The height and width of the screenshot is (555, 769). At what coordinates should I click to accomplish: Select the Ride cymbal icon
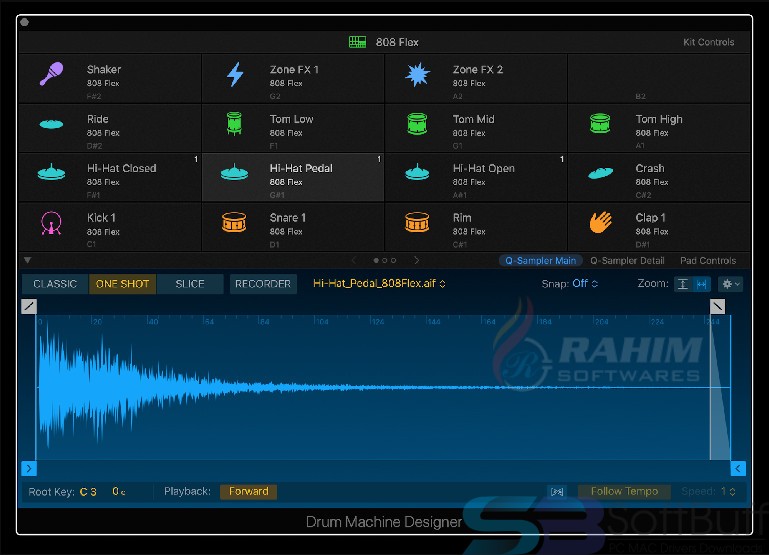[51, 125]
